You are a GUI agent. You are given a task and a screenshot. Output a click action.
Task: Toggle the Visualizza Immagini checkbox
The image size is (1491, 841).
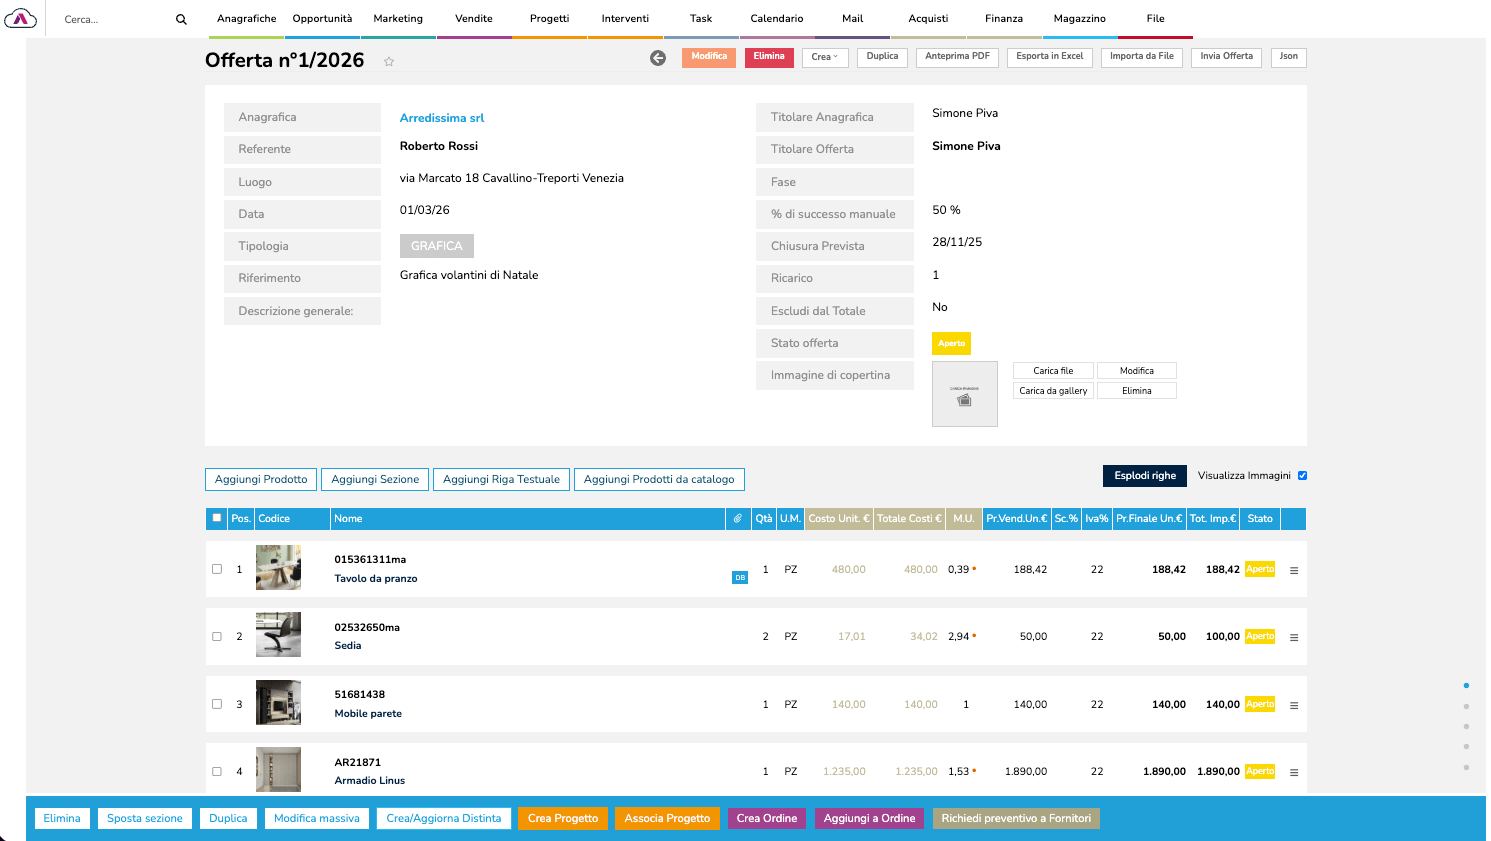tap(1302, 476)
